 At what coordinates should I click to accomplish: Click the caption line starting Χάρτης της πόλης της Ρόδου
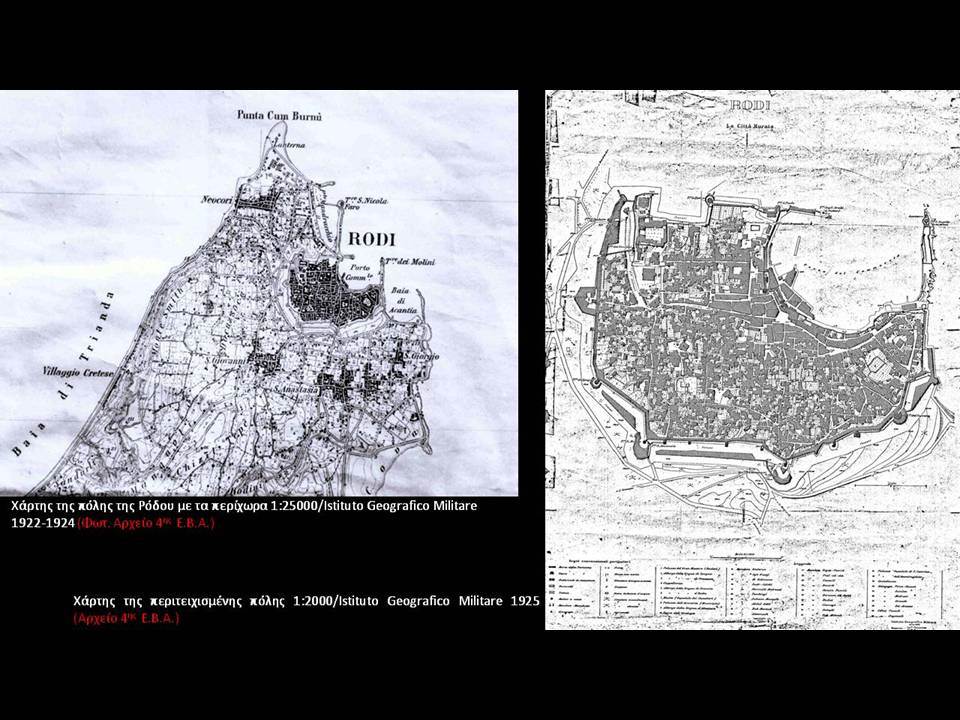click(244, 506)
